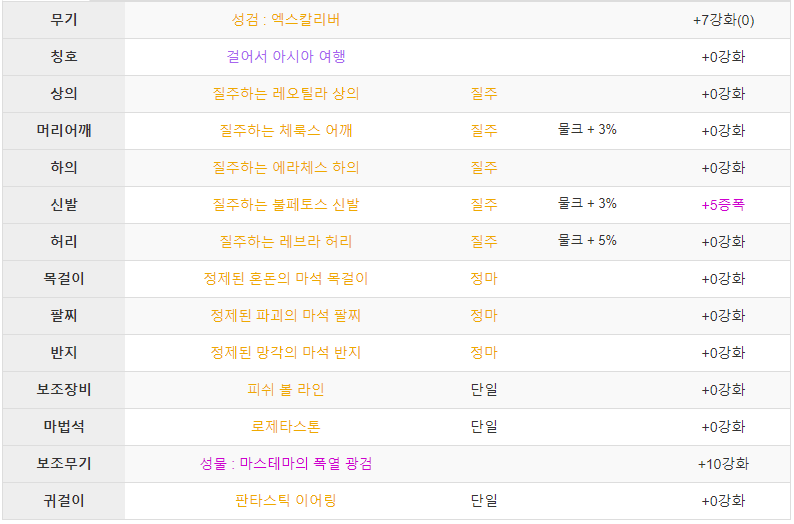Select the +7강화(0) weapon reinforcement value
Image resolution: width=794 pixels, height=524 pixels.
[723, 20]
